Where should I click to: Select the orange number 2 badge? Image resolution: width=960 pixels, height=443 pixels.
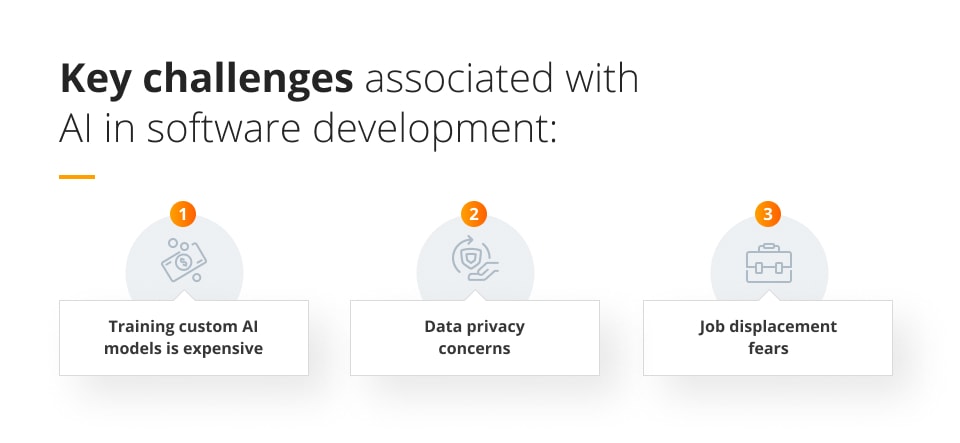(x=474, y=213)
